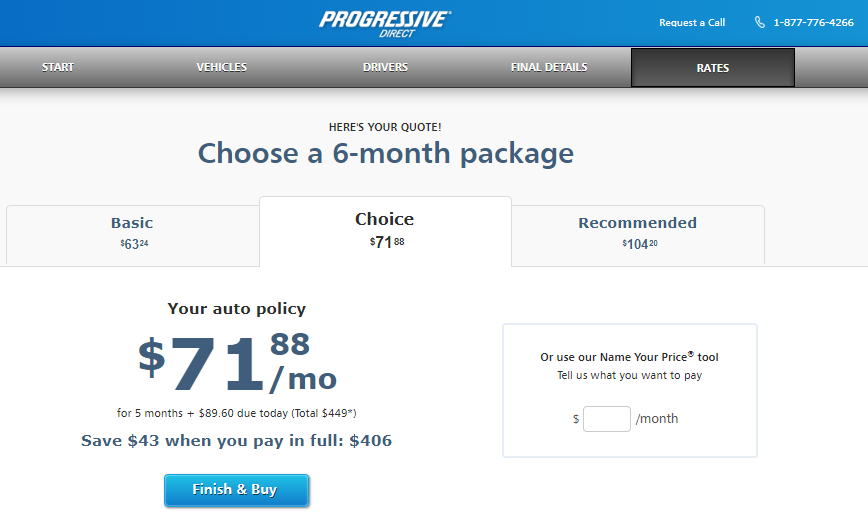Screen dimensions: 868x529
Task: Click the Choose a 6-month package heading
Action: 385,153
